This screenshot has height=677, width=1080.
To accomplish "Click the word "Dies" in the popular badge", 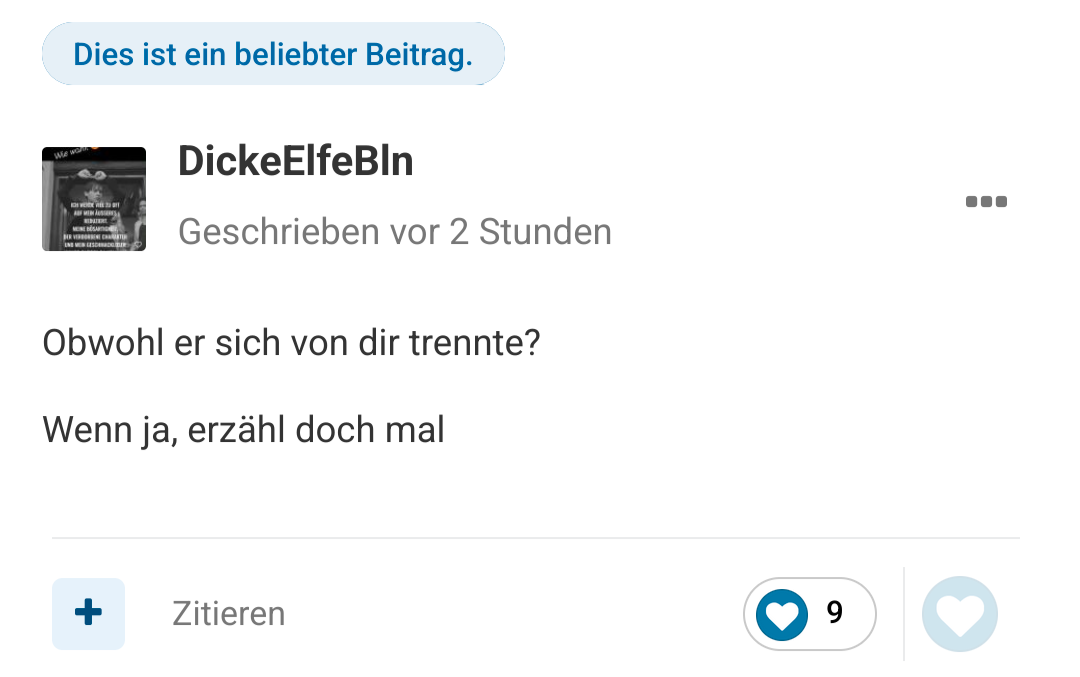I will [x=103, y=54].
